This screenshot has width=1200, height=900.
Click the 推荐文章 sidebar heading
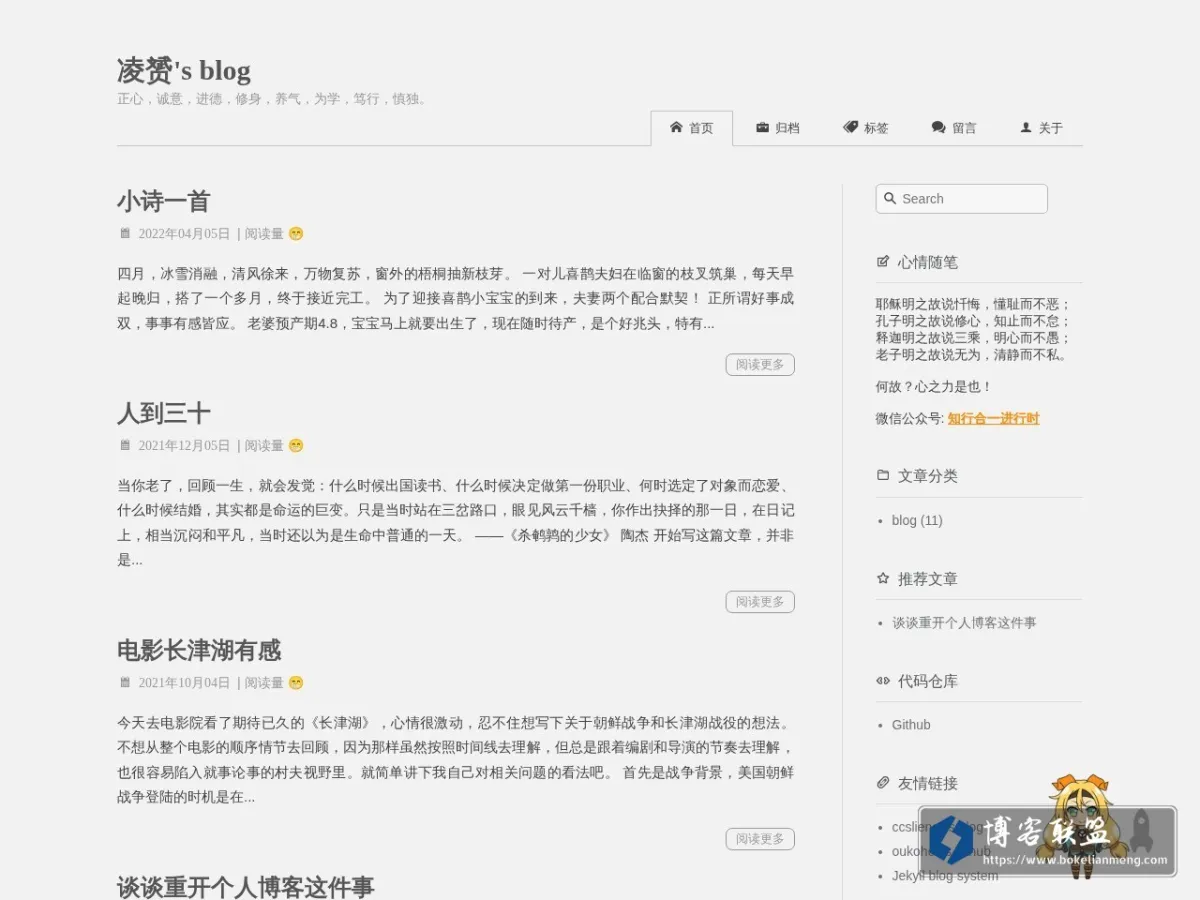pyautogui.click(x=928, y=579)
